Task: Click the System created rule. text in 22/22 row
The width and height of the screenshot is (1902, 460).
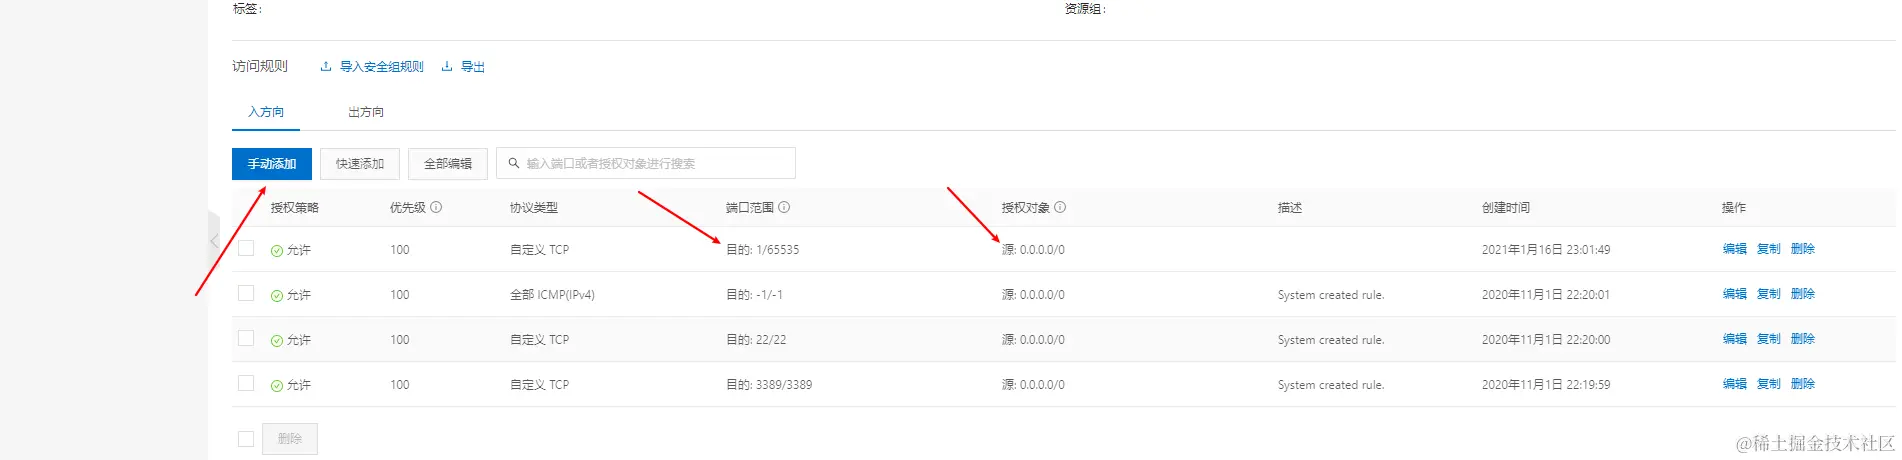Action: pos(1331,340)
